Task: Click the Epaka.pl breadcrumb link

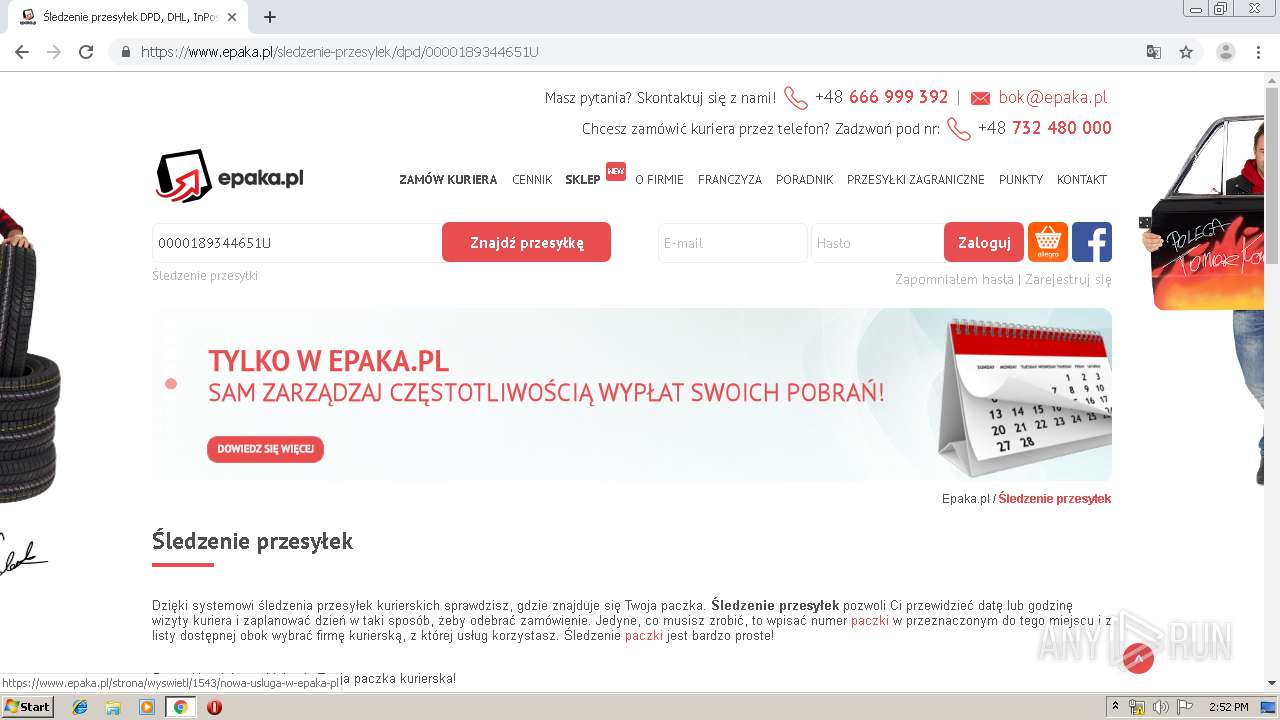Action: 965,499
